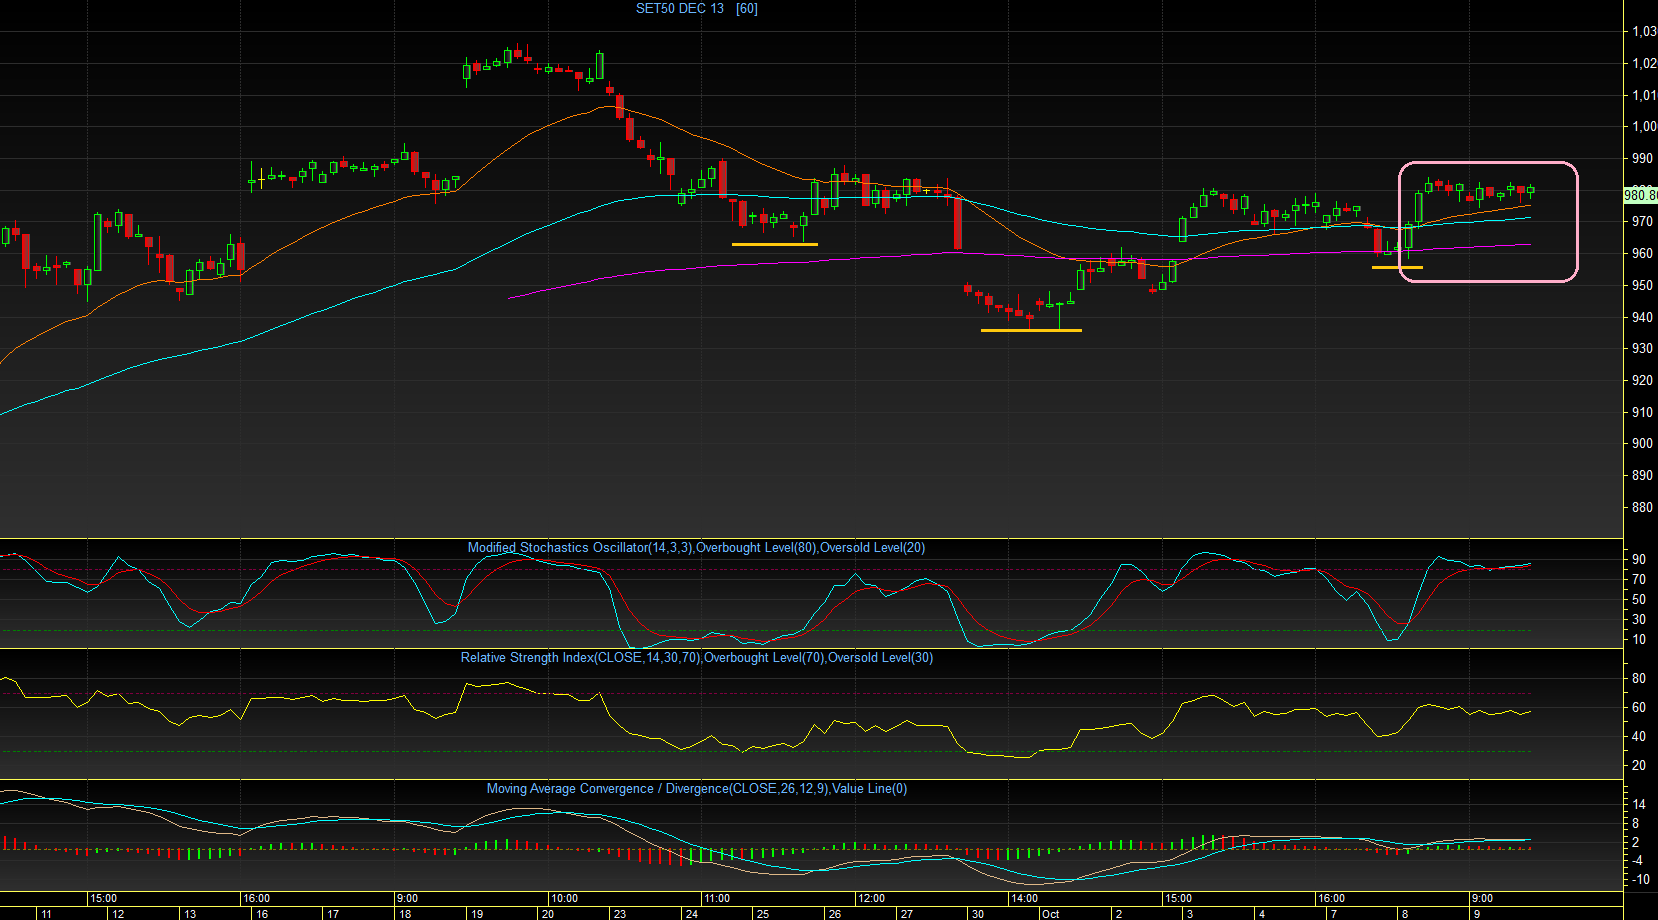Click the SET50 DEC 13 [60] chart title
Image resolution: width=1658 pixels, height=920 pixels.
tap(697, 8)
